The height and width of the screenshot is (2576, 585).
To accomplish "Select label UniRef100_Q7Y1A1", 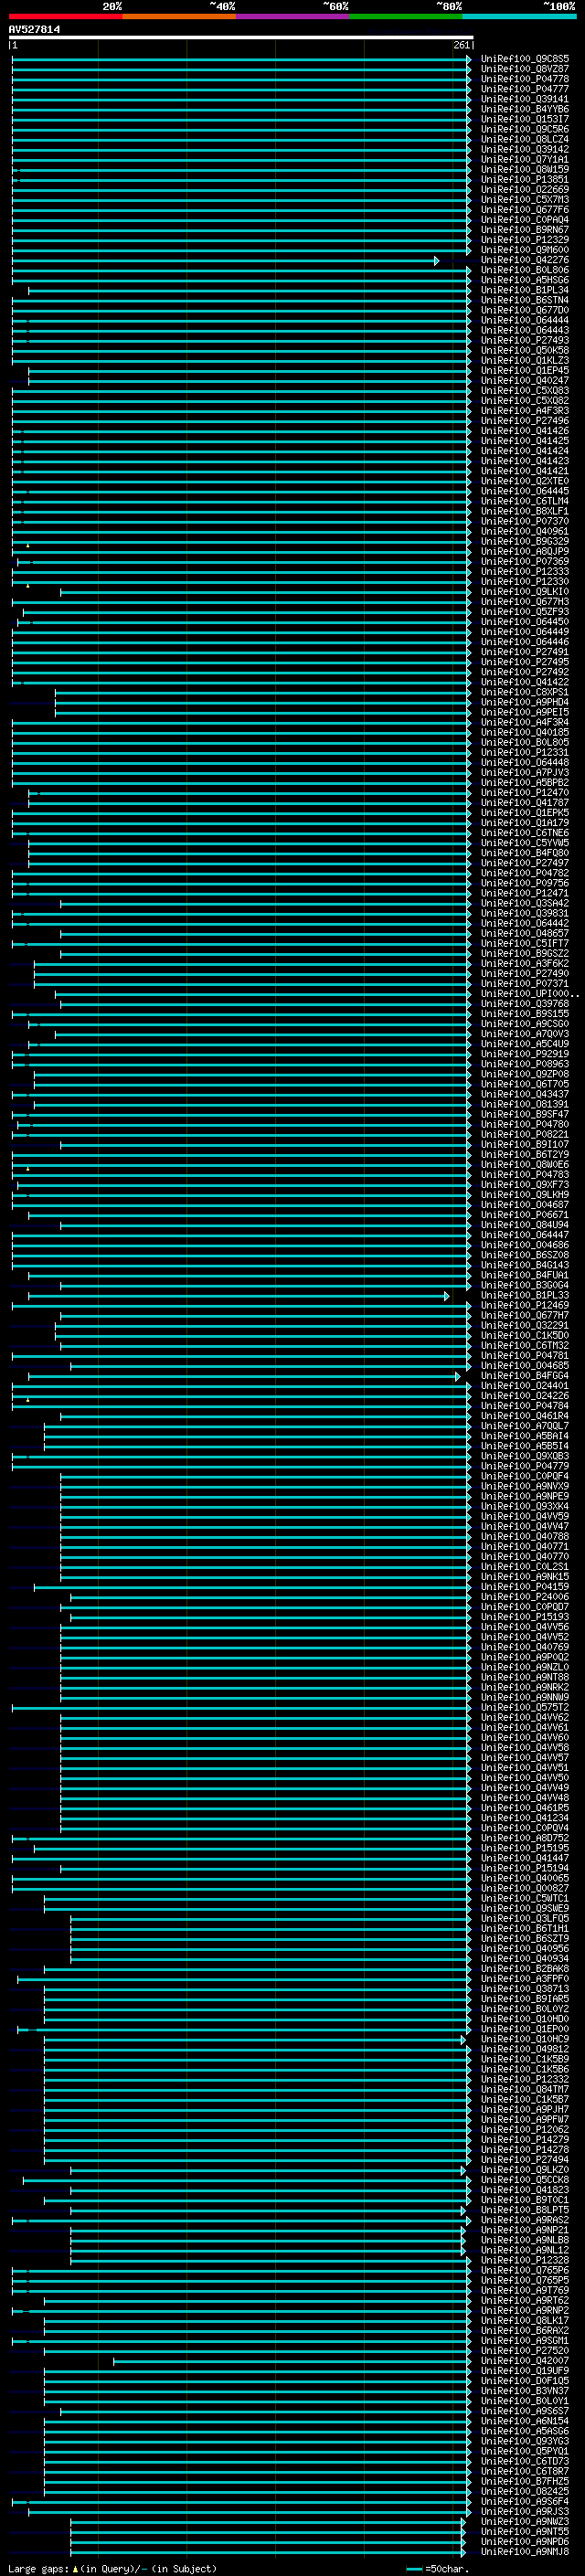I will click(x=524, y=159).
